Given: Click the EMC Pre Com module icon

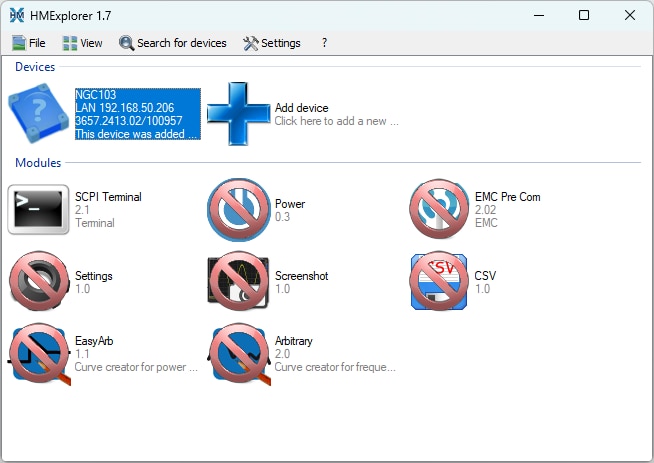Looking at the screenshot, I should tap(438, 210).
